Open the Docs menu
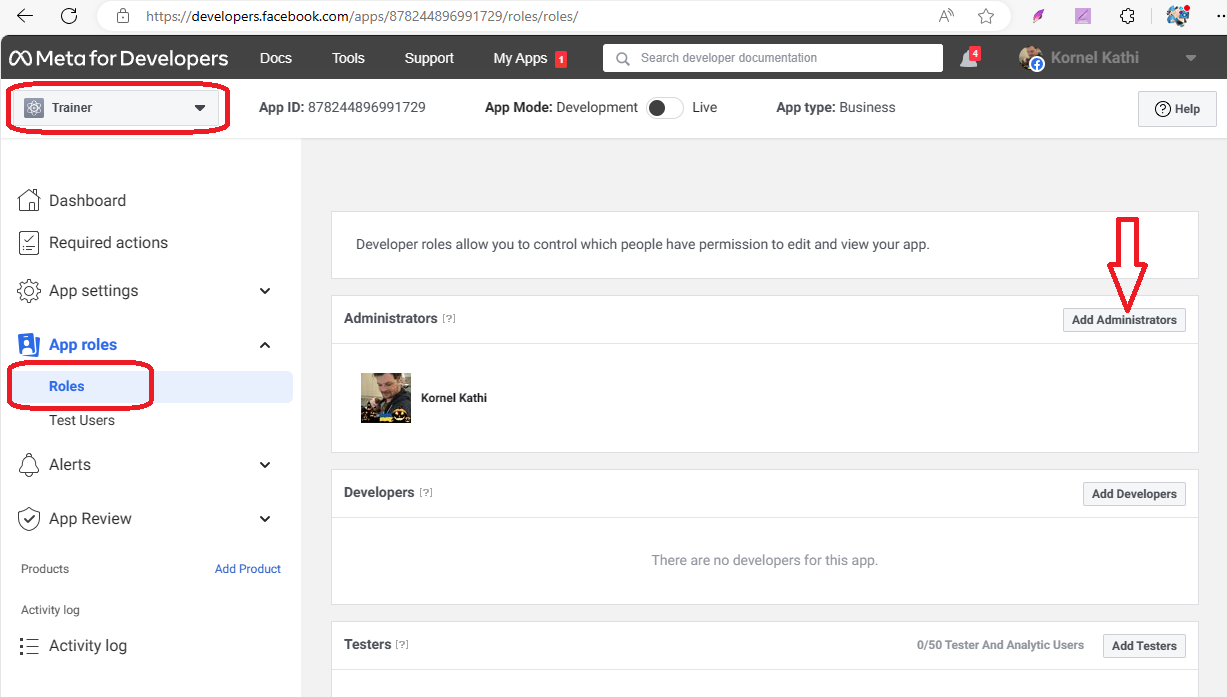Image resolution: width=1227 pixels, height=697 pixels. (275, 58)
